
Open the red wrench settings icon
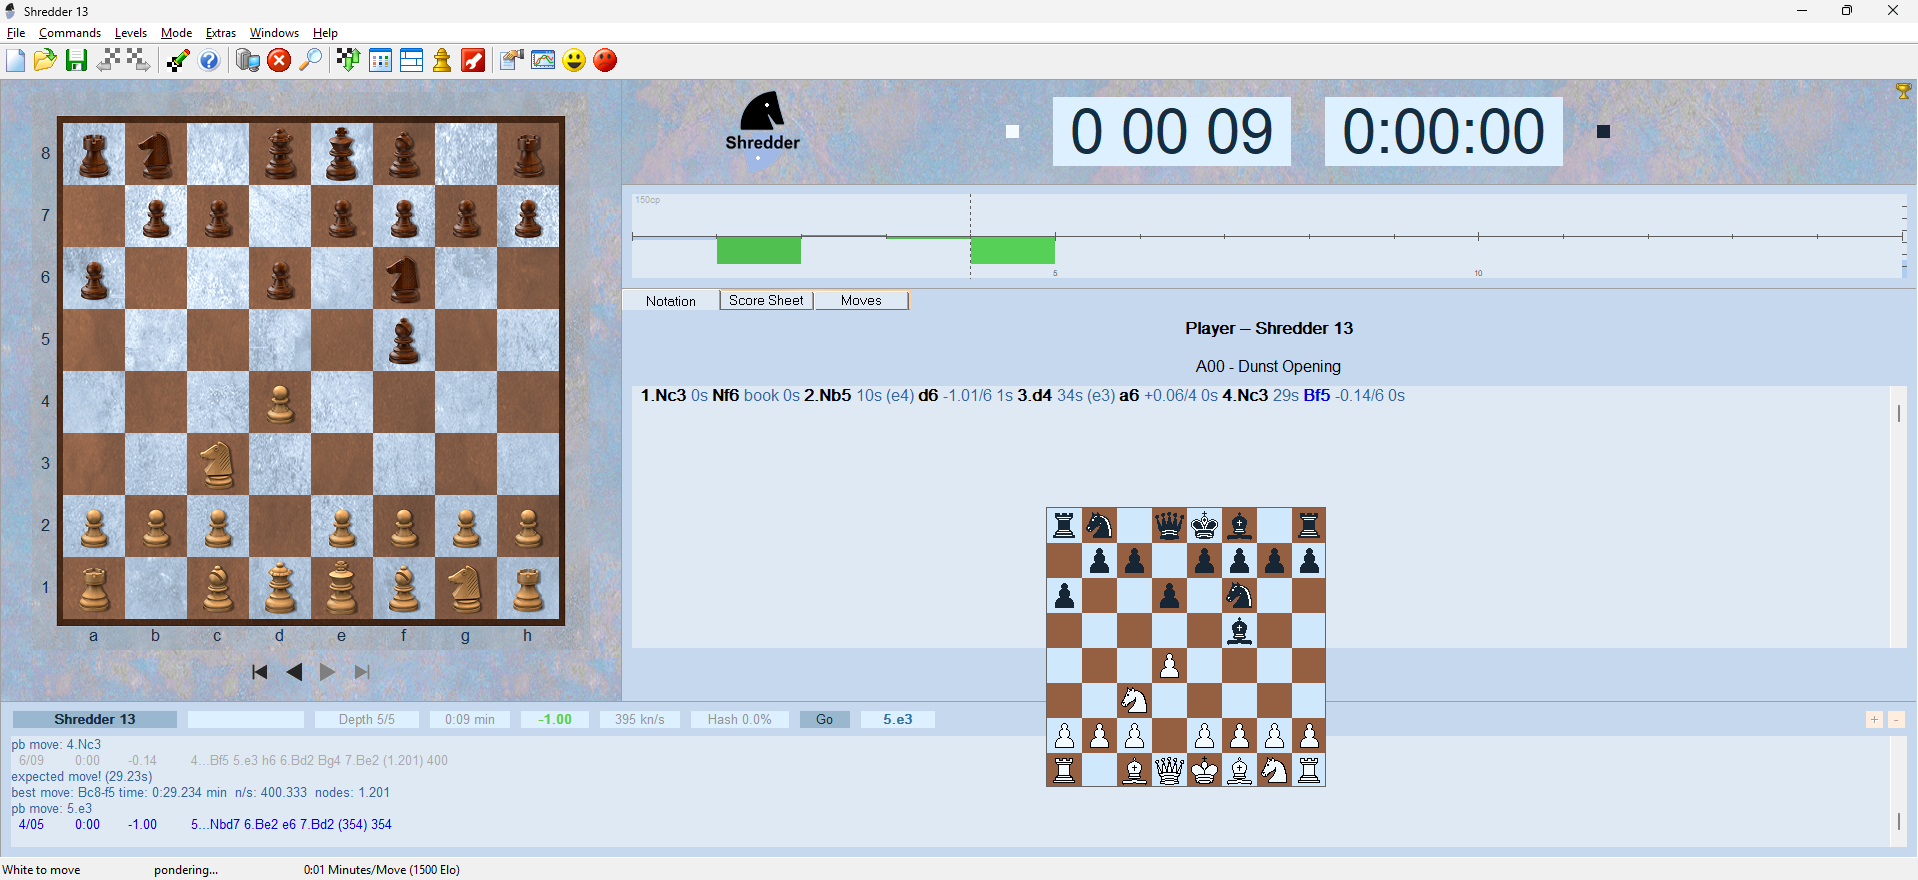(x=473, y=61)
